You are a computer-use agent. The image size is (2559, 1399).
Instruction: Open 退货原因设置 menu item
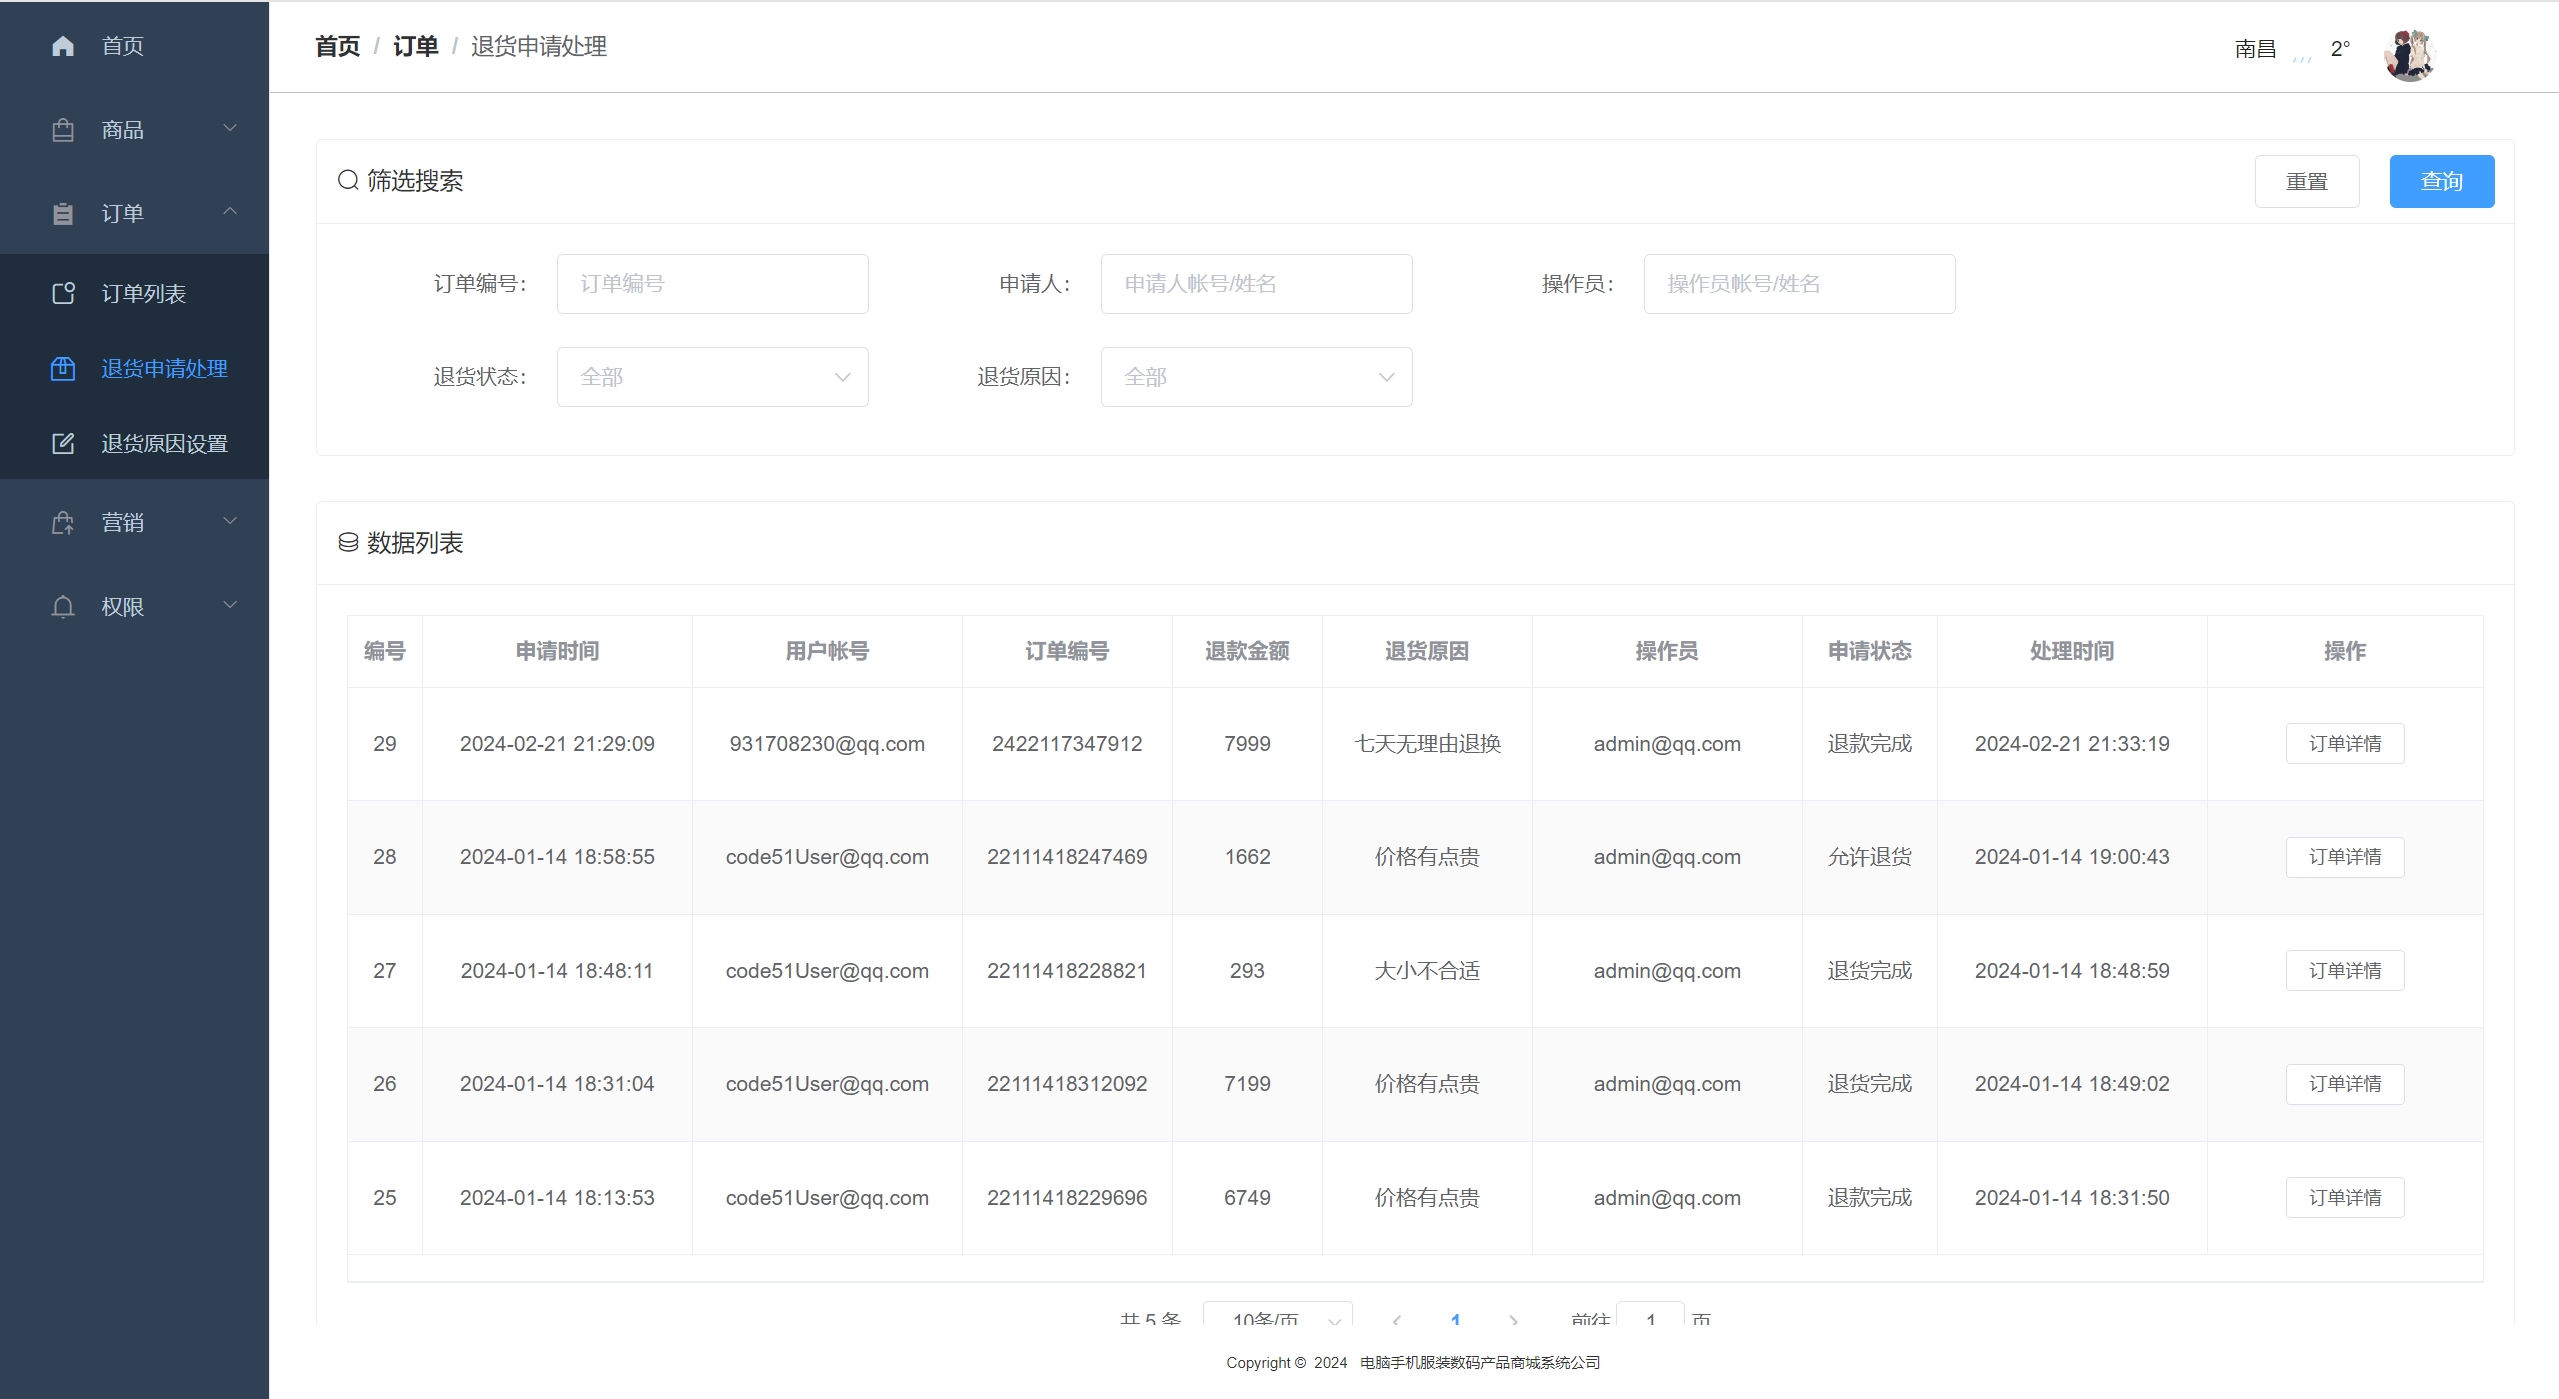coord(164,443)
